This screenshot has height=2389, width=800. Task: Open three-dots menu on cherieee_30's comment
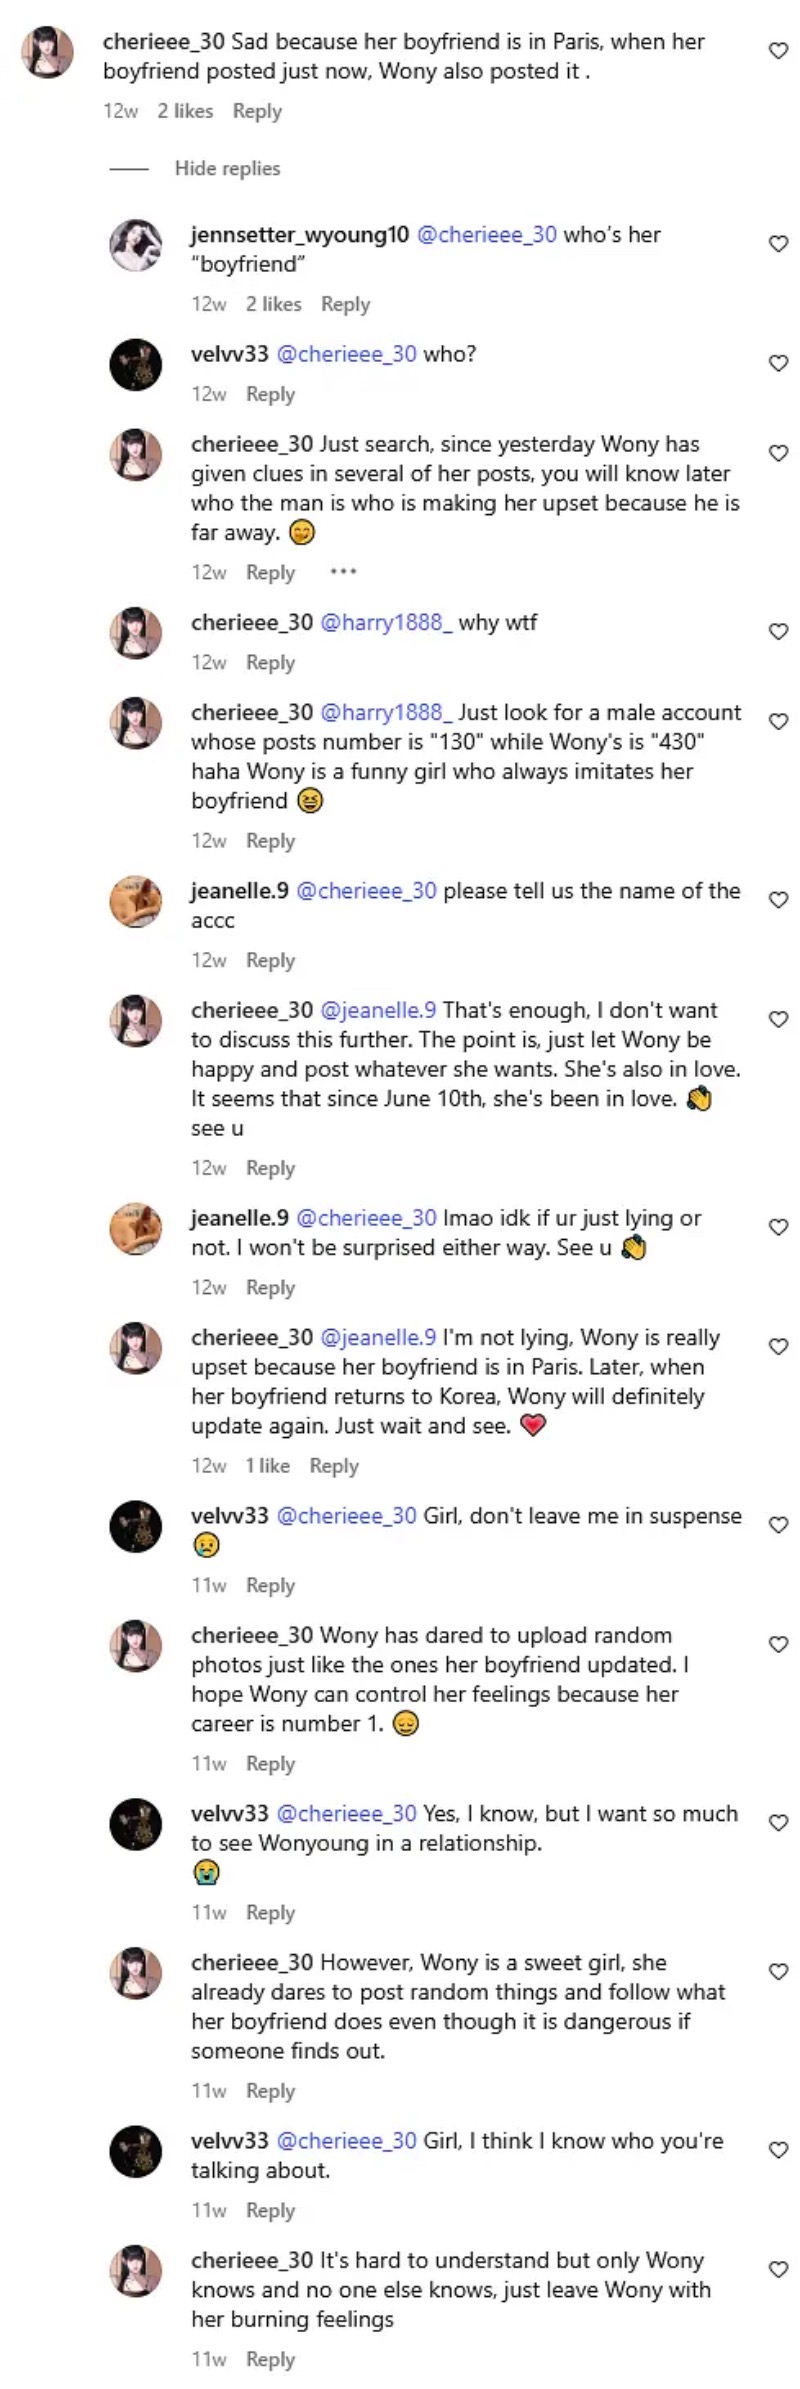(343, 572)
